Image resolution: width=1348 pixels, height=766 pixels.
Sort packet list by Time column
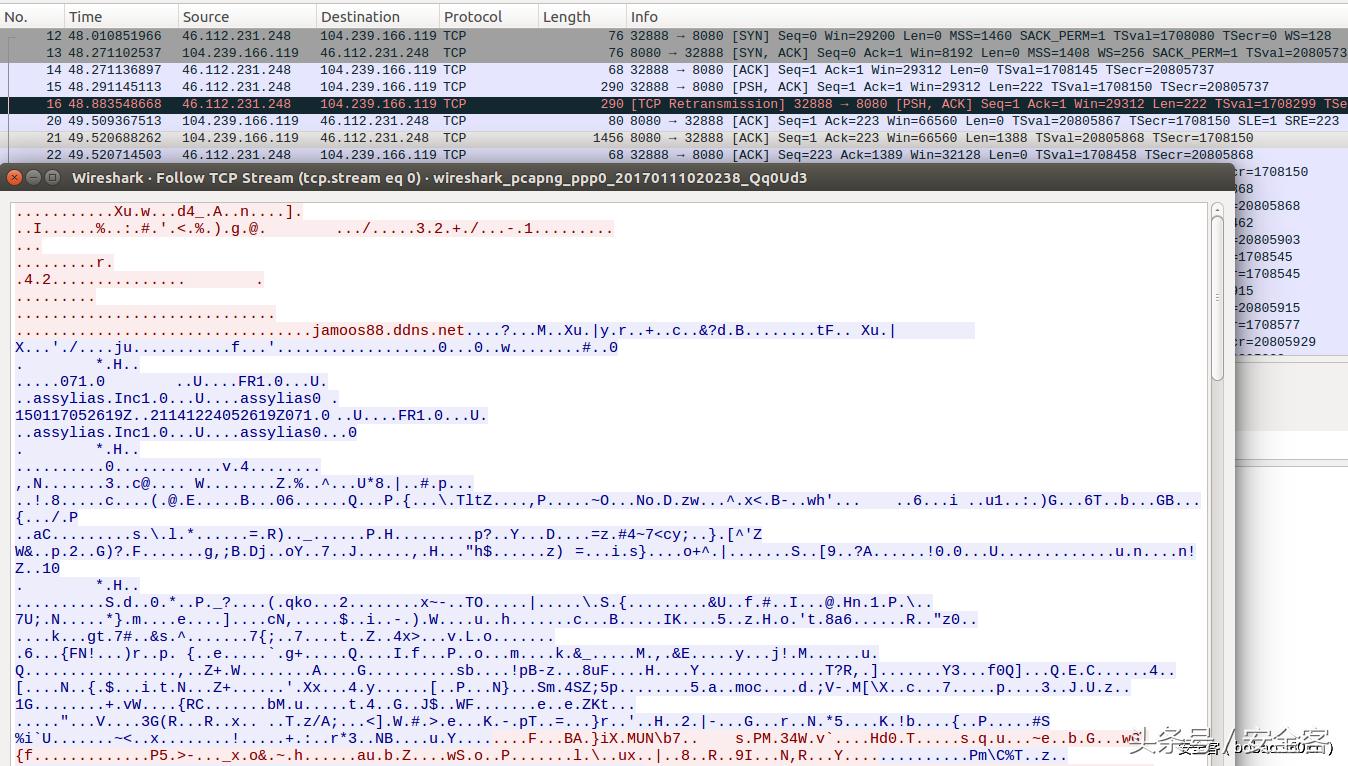121,16
